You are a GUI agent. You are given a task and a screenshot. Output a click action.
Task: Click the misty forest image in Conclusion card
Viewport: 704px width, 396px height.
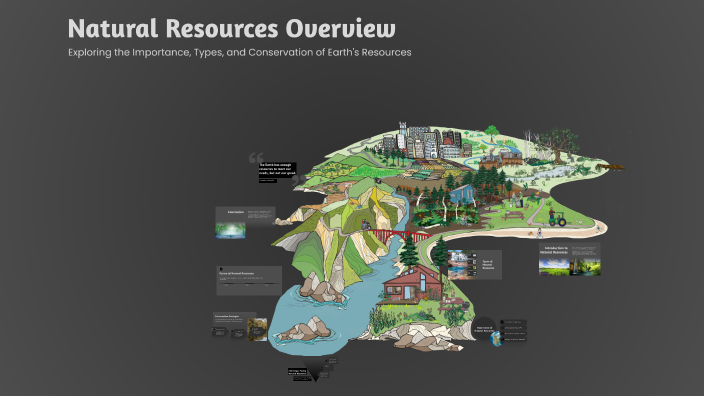coord(230,230)
